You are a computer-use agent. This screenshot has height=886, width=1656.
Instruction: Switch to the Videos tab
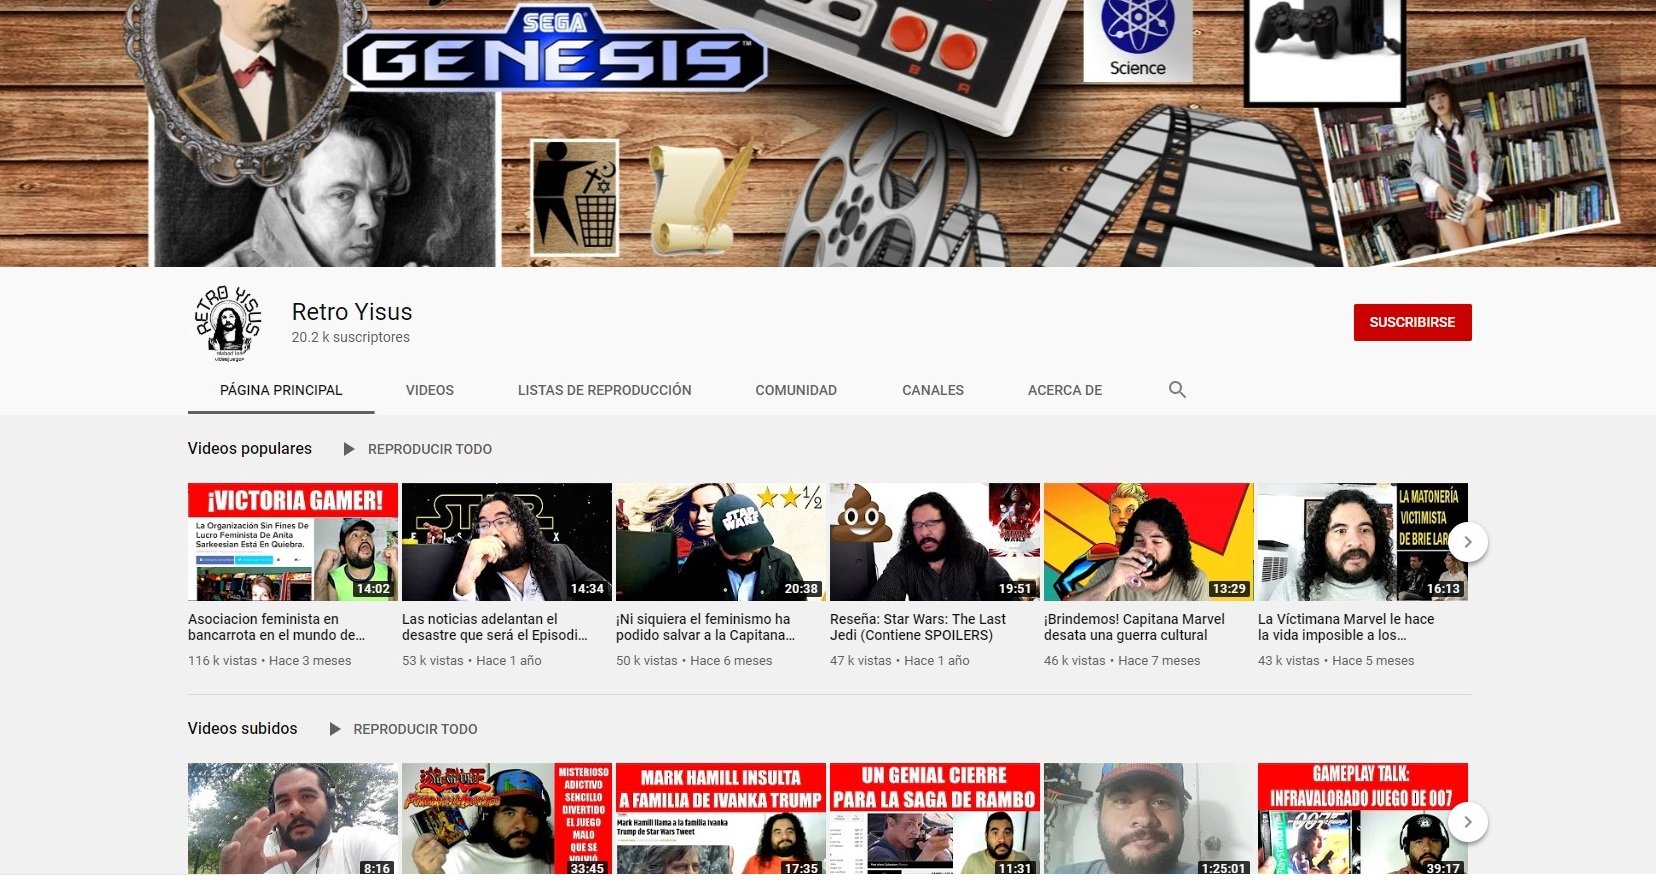click(x=430, y=390)
